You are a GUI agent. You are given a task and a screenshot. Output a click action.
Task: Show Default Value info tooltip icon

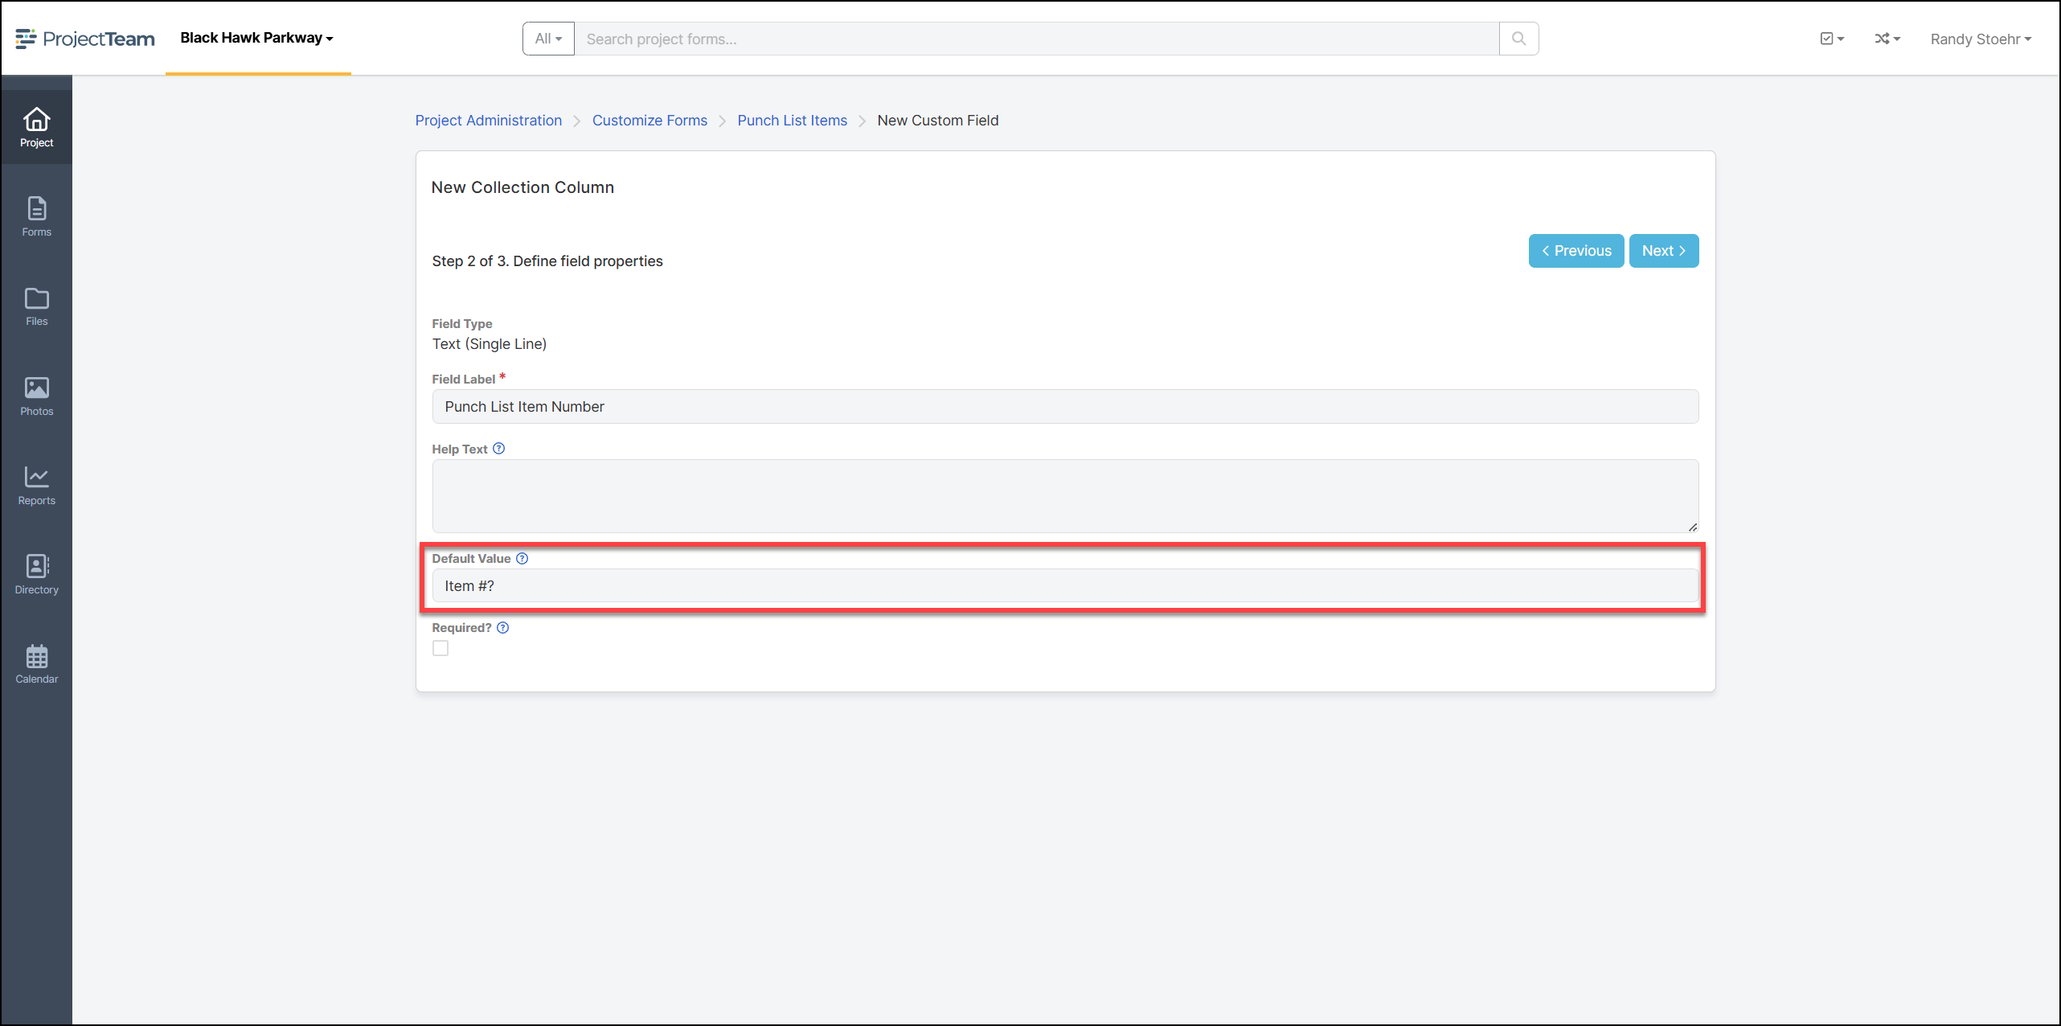click(522, 559)
